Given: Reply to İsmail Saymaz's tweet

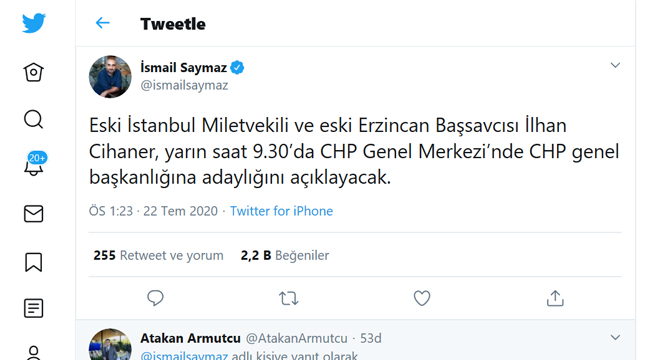Looking at the screenshot, I should (155, 298).
